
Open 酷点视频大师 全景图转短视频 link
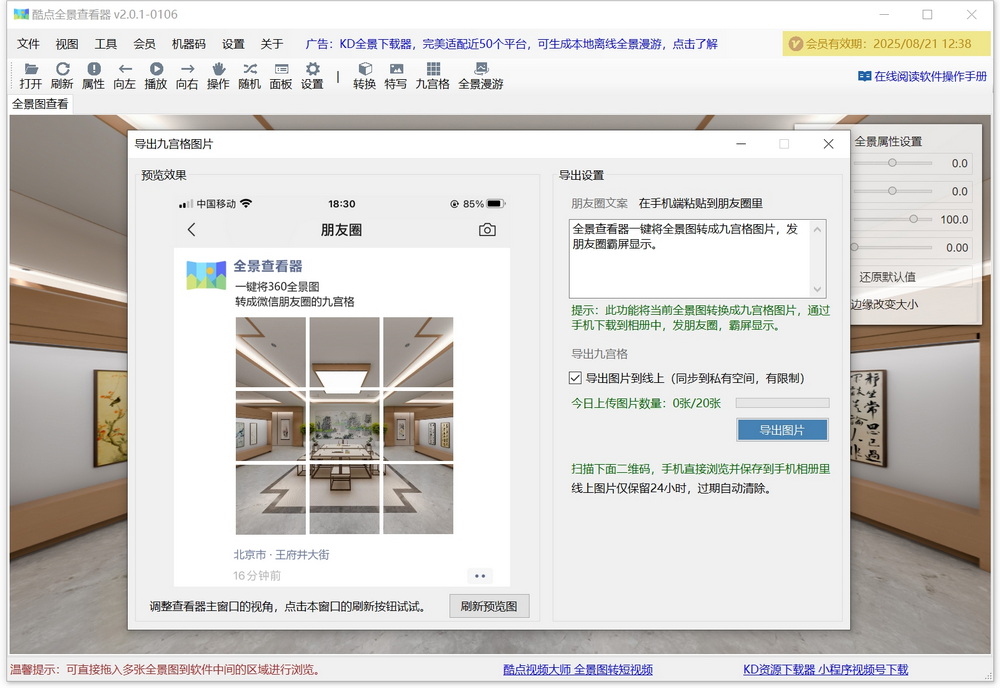pos(578,670)
